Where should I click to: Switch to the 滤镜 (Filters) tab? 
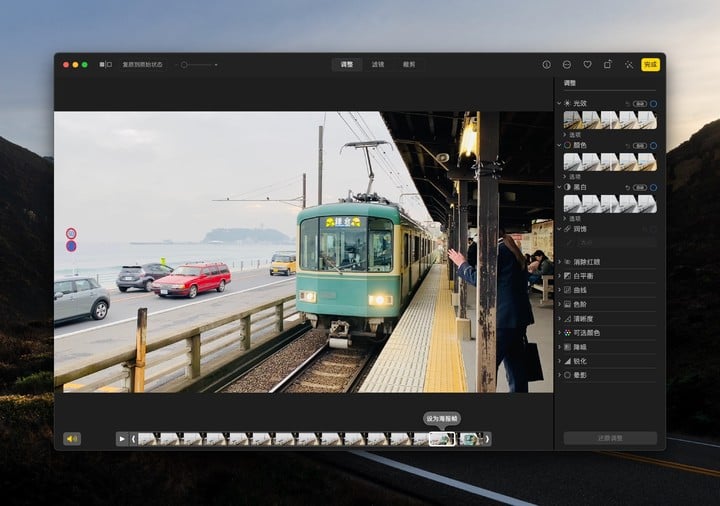[x=377, y=64]
